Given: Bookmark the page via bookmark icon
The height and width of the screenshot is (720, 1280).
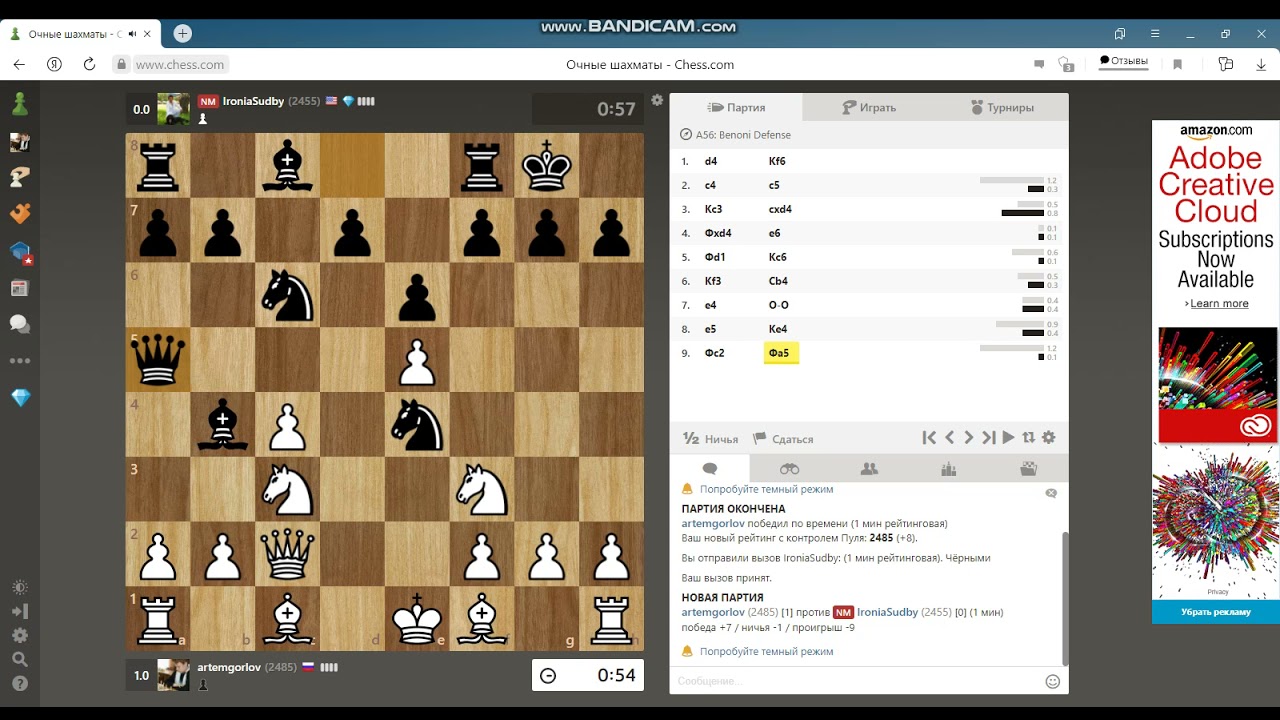Looking at the screenshot, I should (x=1178, y=64).
